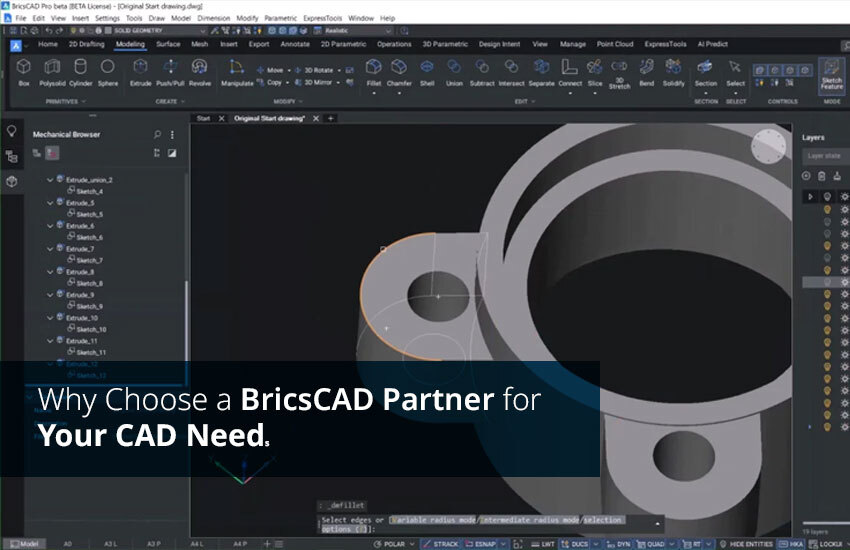Screen dimensions: 850x550
Task: Switch to the Model layout tab
Action: click(24, 544)
